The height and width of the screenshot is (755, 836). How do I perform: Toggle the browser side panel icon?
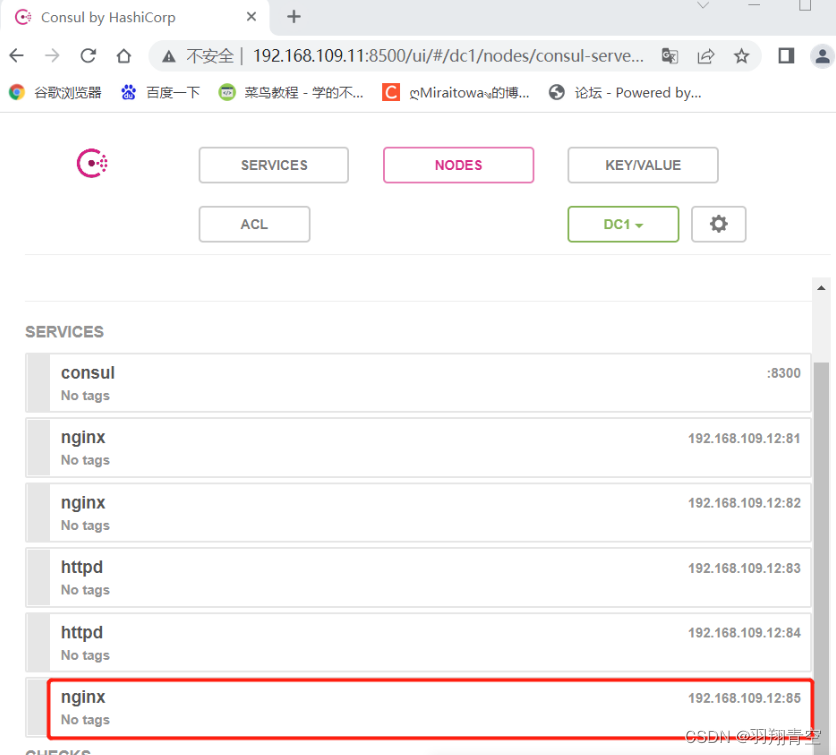(x=786, y=55)
